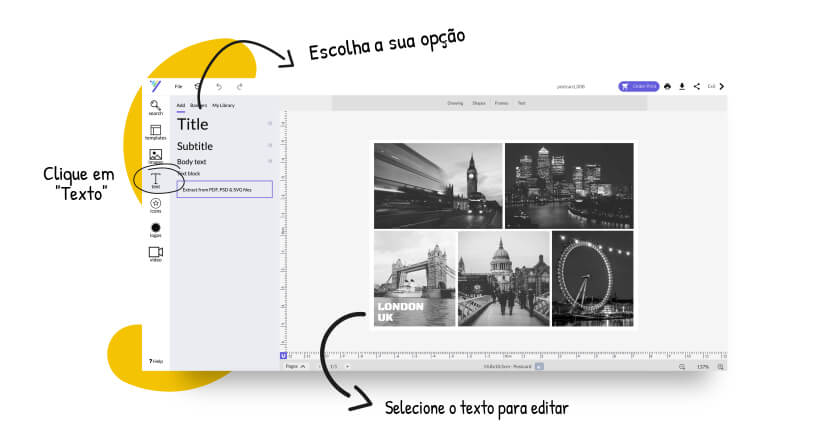This screenshot has height=430, width=834.
Task: Click the redo arrow in the top toolbar
Action: (240, 86)
